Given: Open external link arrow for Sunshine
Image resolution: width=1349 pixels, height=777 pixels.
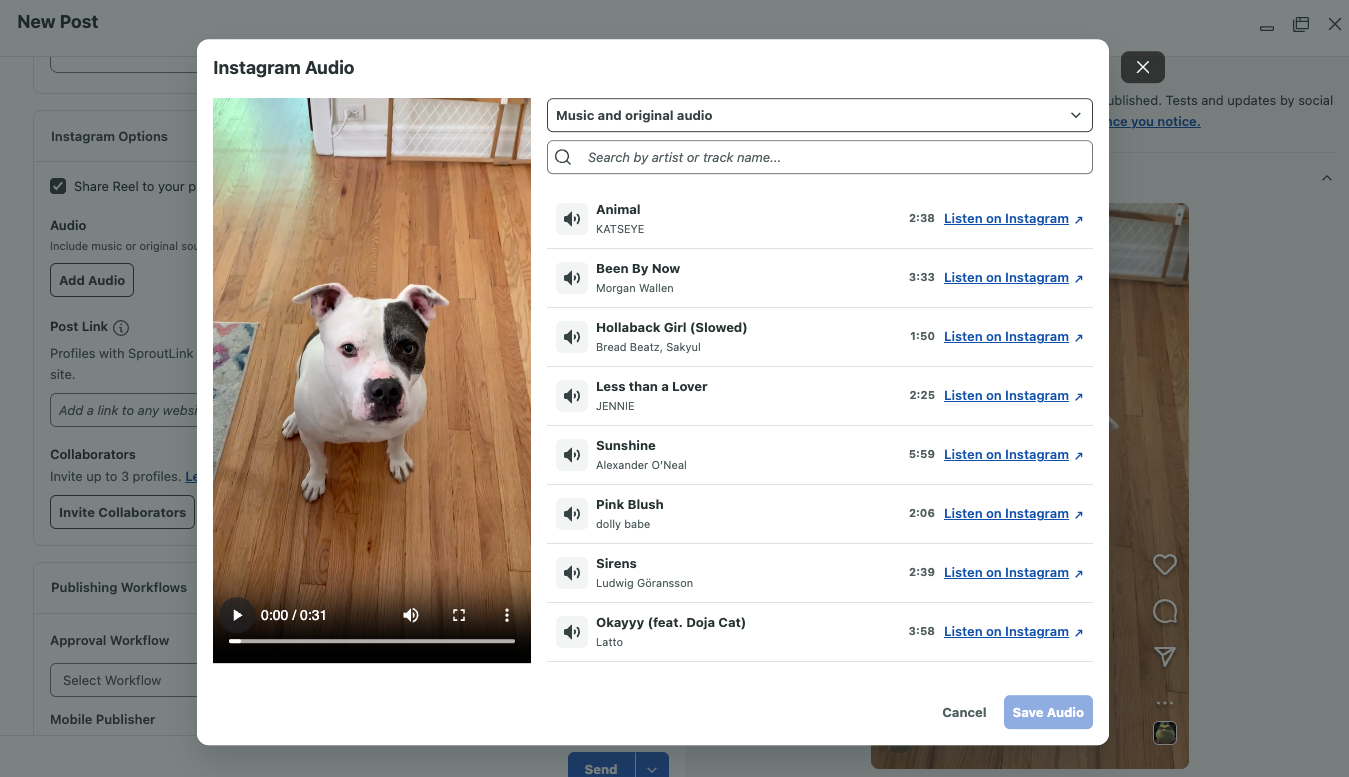Looking at the screenshot, I should click(x=1079, y=455).
